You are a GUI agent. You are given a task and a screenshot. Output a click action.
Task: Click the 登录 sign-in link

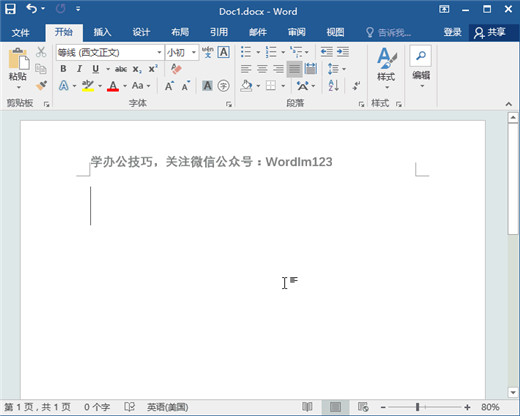452,32
